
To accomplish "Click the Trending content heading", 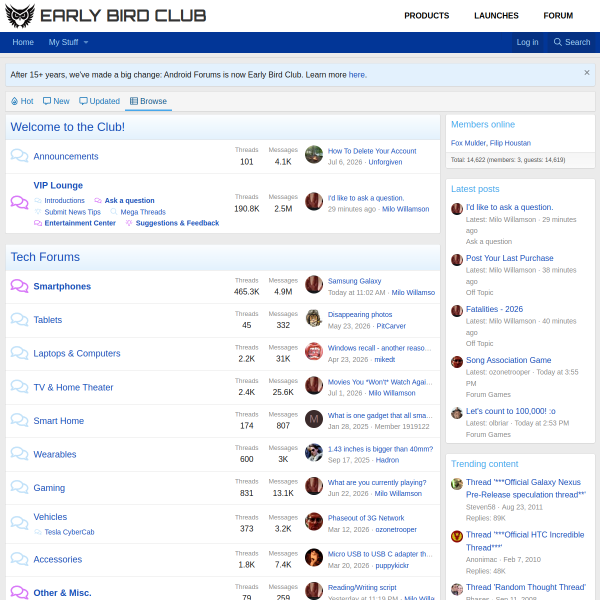I will pyautogui.click(x=484, y=464).
